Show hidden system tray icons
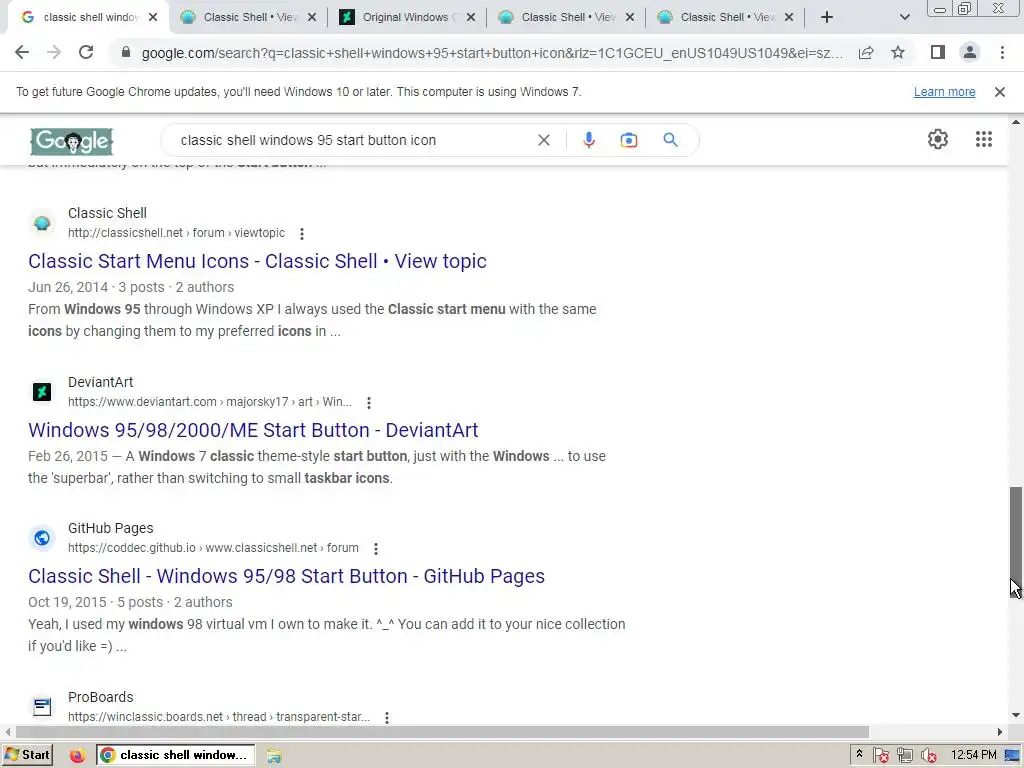 point(859,754)
